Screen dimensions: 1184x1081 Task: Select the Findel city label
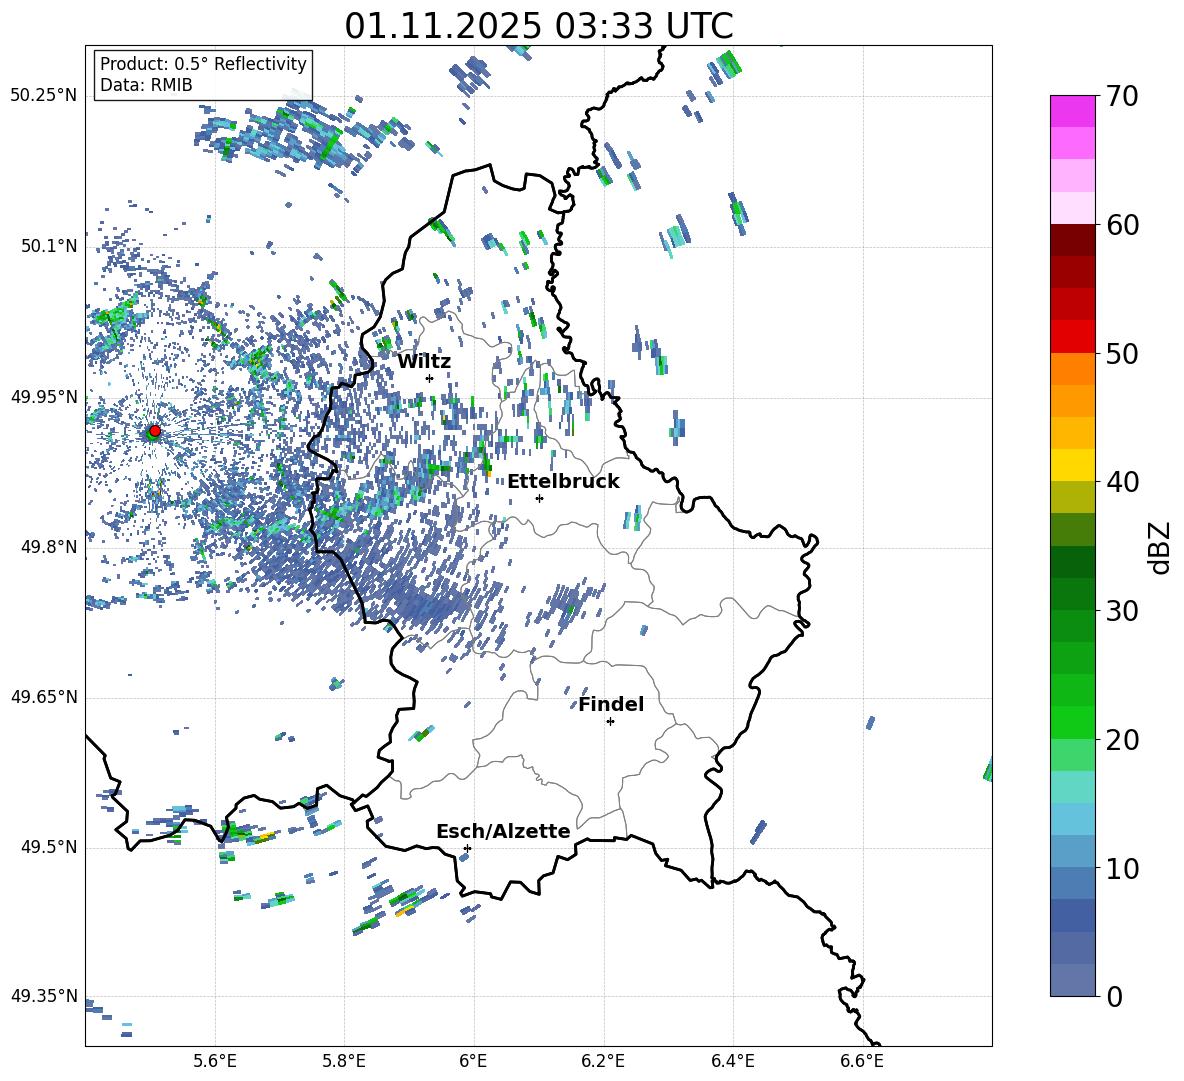(x=611, y=704)
